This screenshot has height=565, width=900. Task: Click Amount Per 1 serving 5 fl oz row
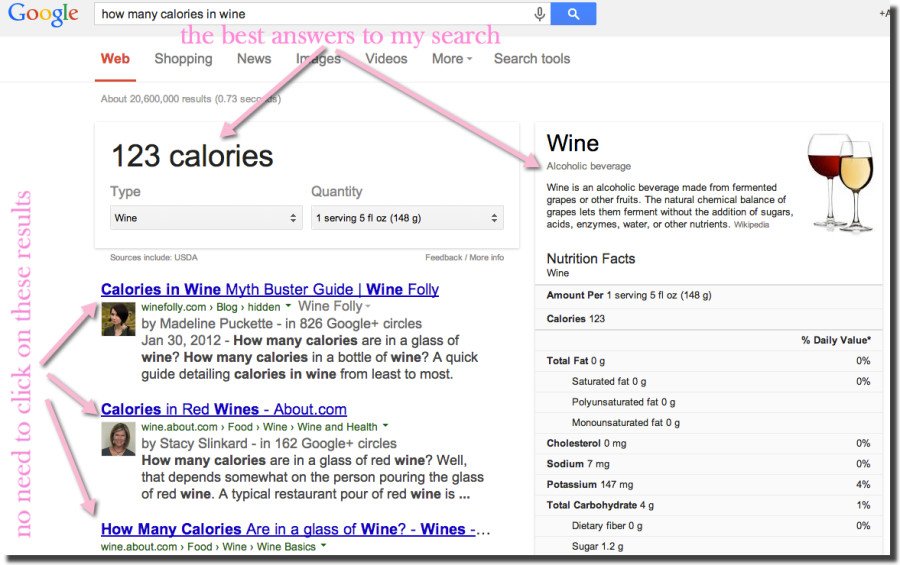pyautogui.click(x=708, y=295)
